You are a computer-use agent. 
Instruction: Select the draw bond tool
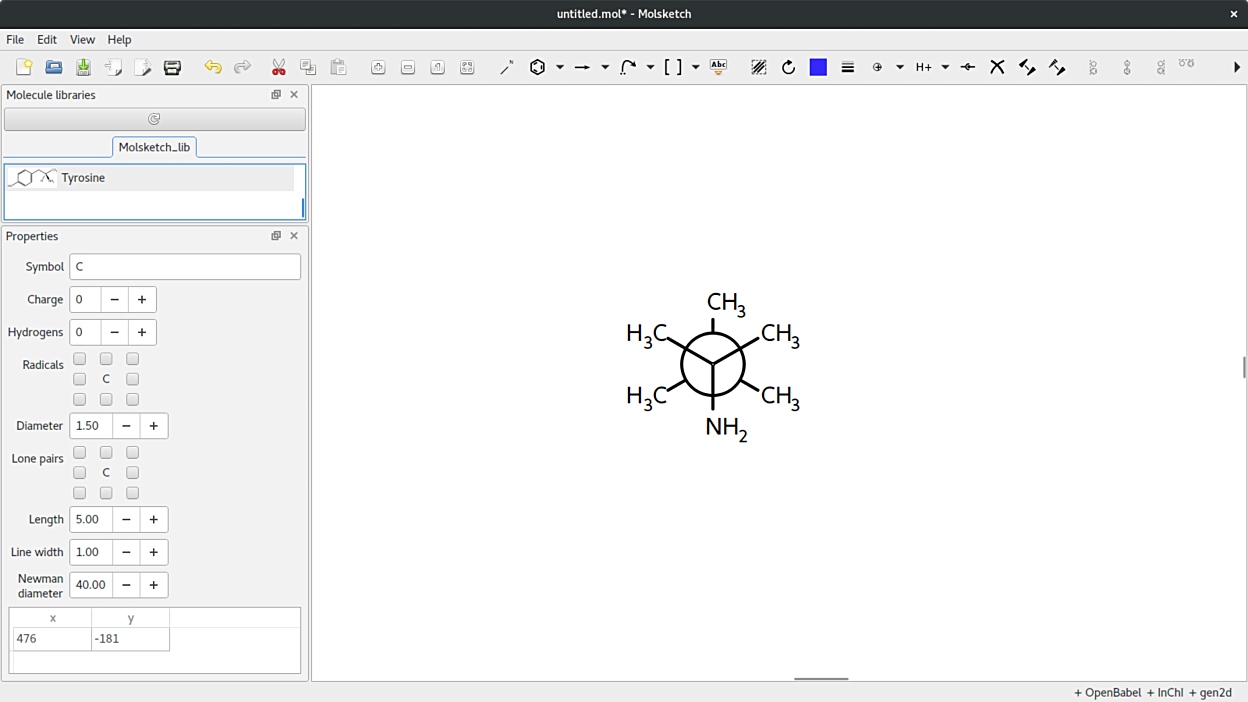coord(507,67)
